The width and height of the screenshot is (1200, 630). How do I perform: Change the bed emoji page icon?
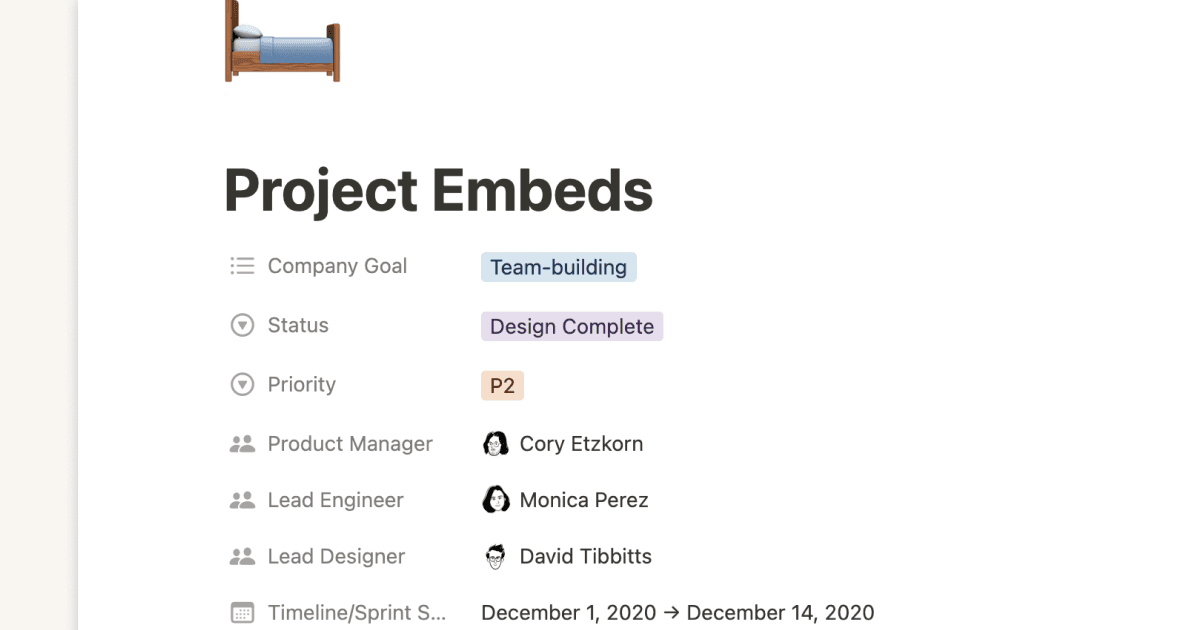point(282,42)
